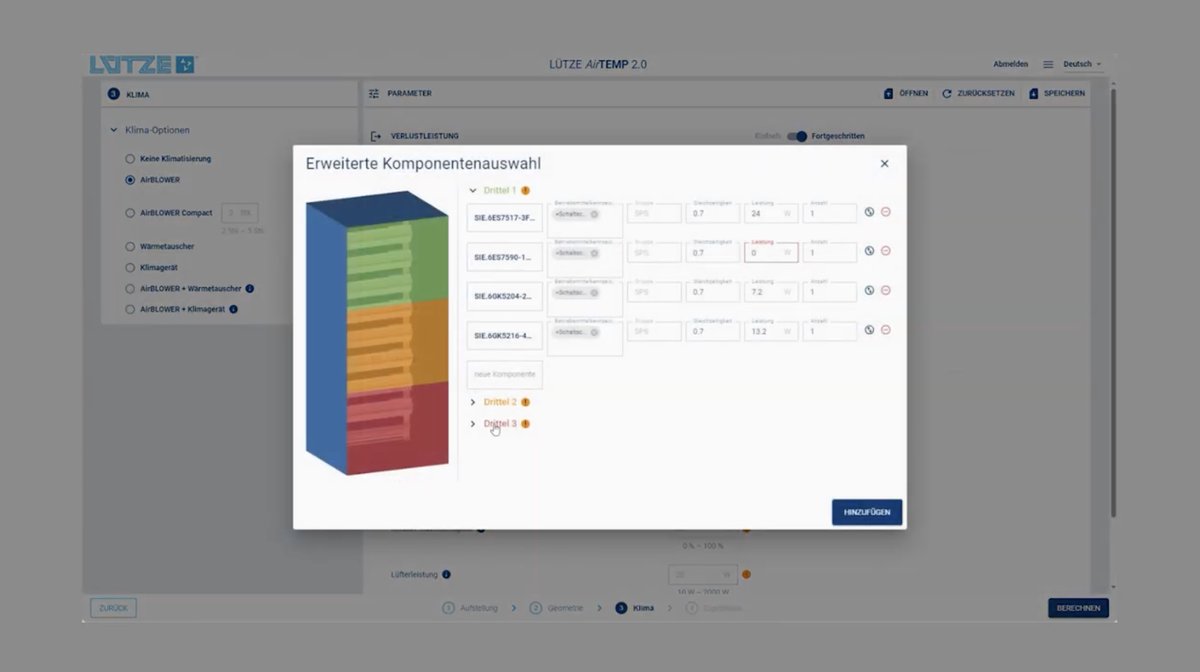Click the info icon next to Lüfterleistung

pos(446,575)
